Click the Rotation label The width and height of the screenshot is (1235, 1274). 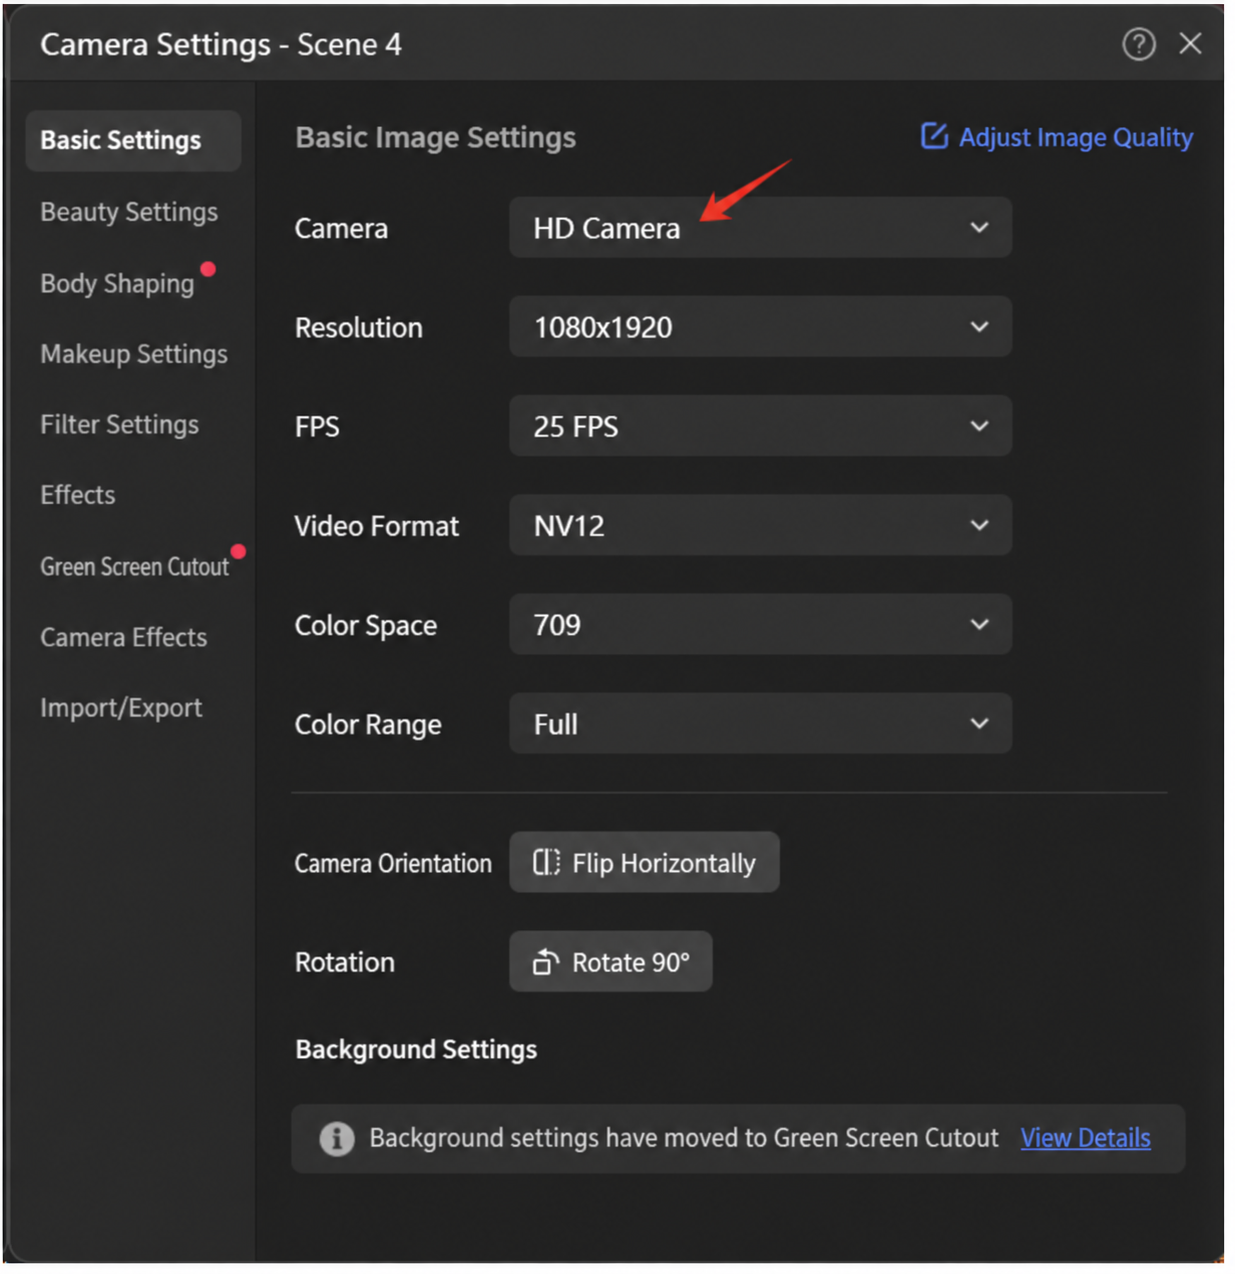point(345,962)
